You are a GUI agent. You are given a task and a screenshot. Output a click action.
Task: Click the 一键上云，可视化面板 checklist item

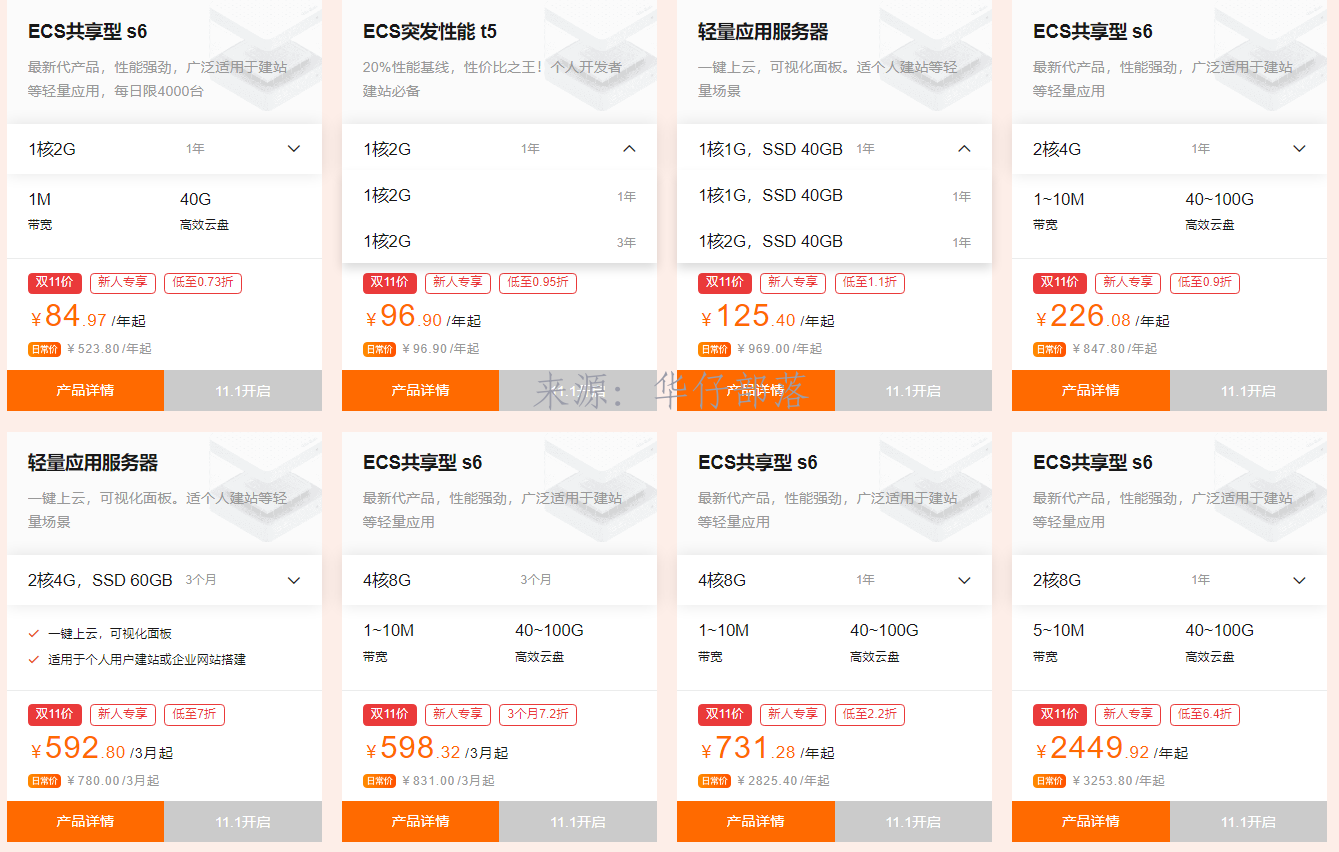coord(110,634)
